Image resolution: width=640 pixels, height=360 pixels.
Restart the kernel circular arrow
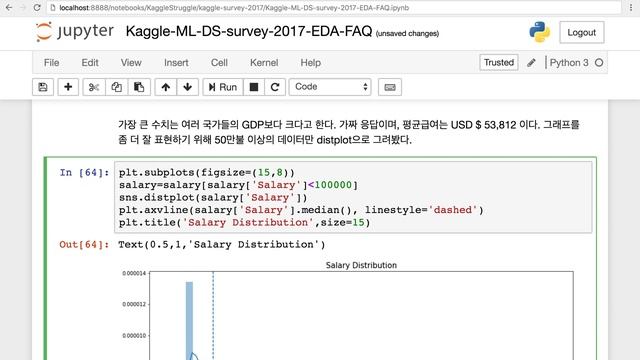pyautogui.click(x=275, y=87)
